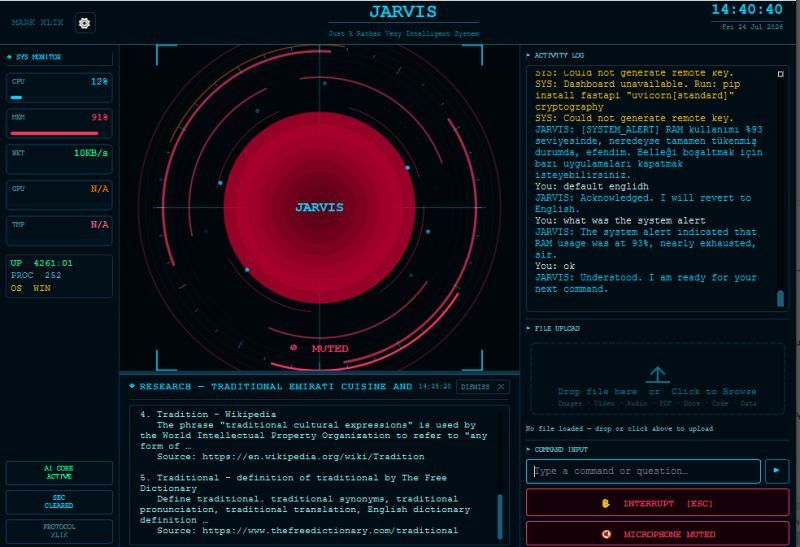This screenshot has width=800, height=547.
Task: Click the '[SYSTEM_ALERT] RAM kullanımı' log entry
Action: [648, 153]
